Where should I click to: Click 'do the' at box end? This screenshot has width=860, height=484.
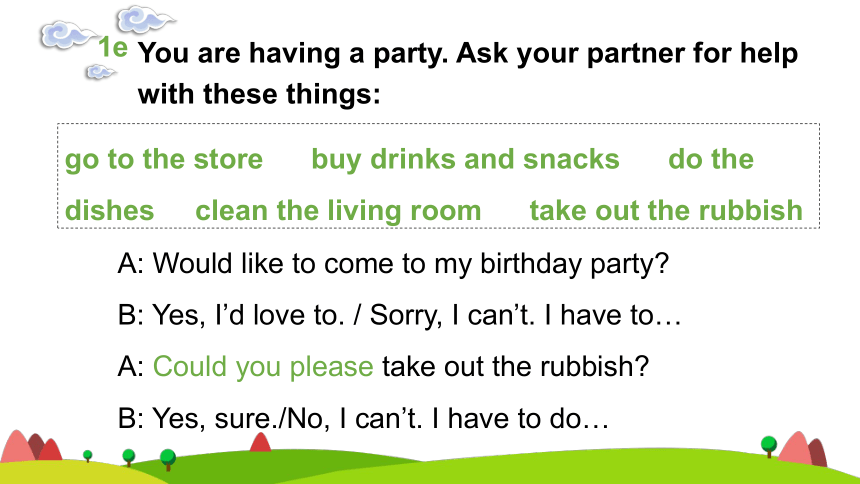pos(711,159)
